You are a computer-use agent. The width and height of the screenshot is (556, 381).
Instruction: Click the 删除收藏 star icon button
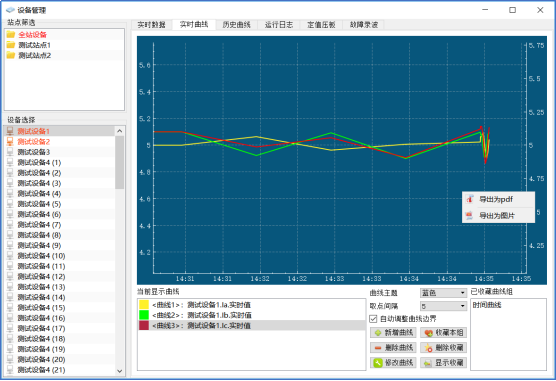pyautogui.click(x=443, y=348)
